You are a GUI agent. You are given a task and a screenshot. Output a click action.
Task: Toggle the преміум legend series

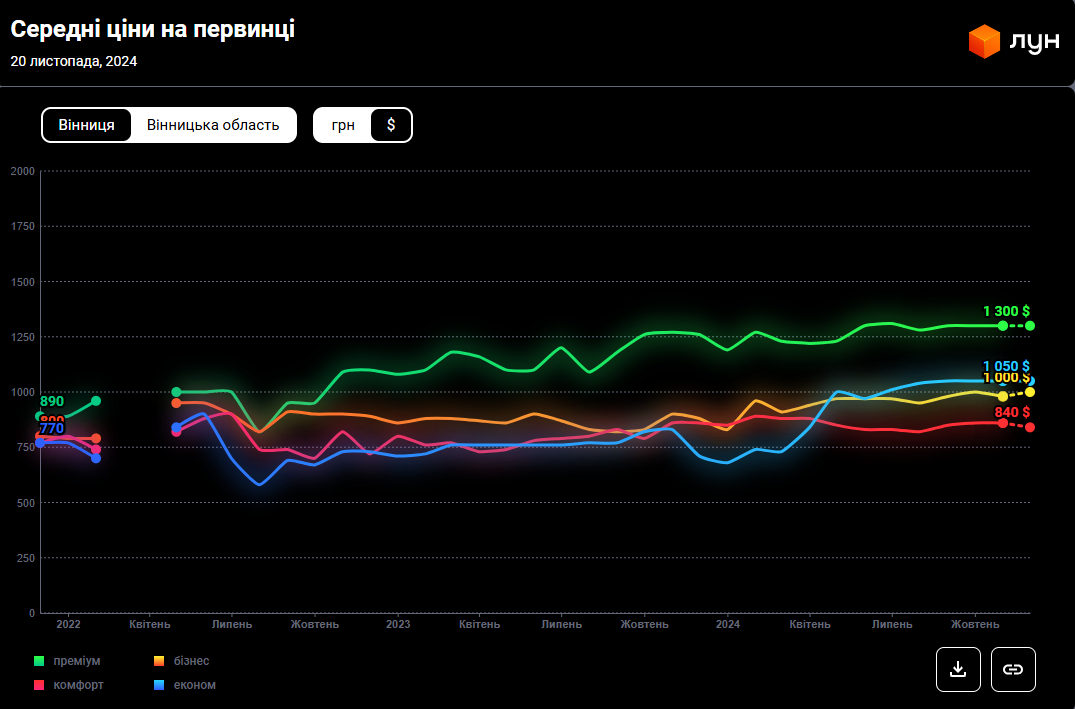[69, 661]
